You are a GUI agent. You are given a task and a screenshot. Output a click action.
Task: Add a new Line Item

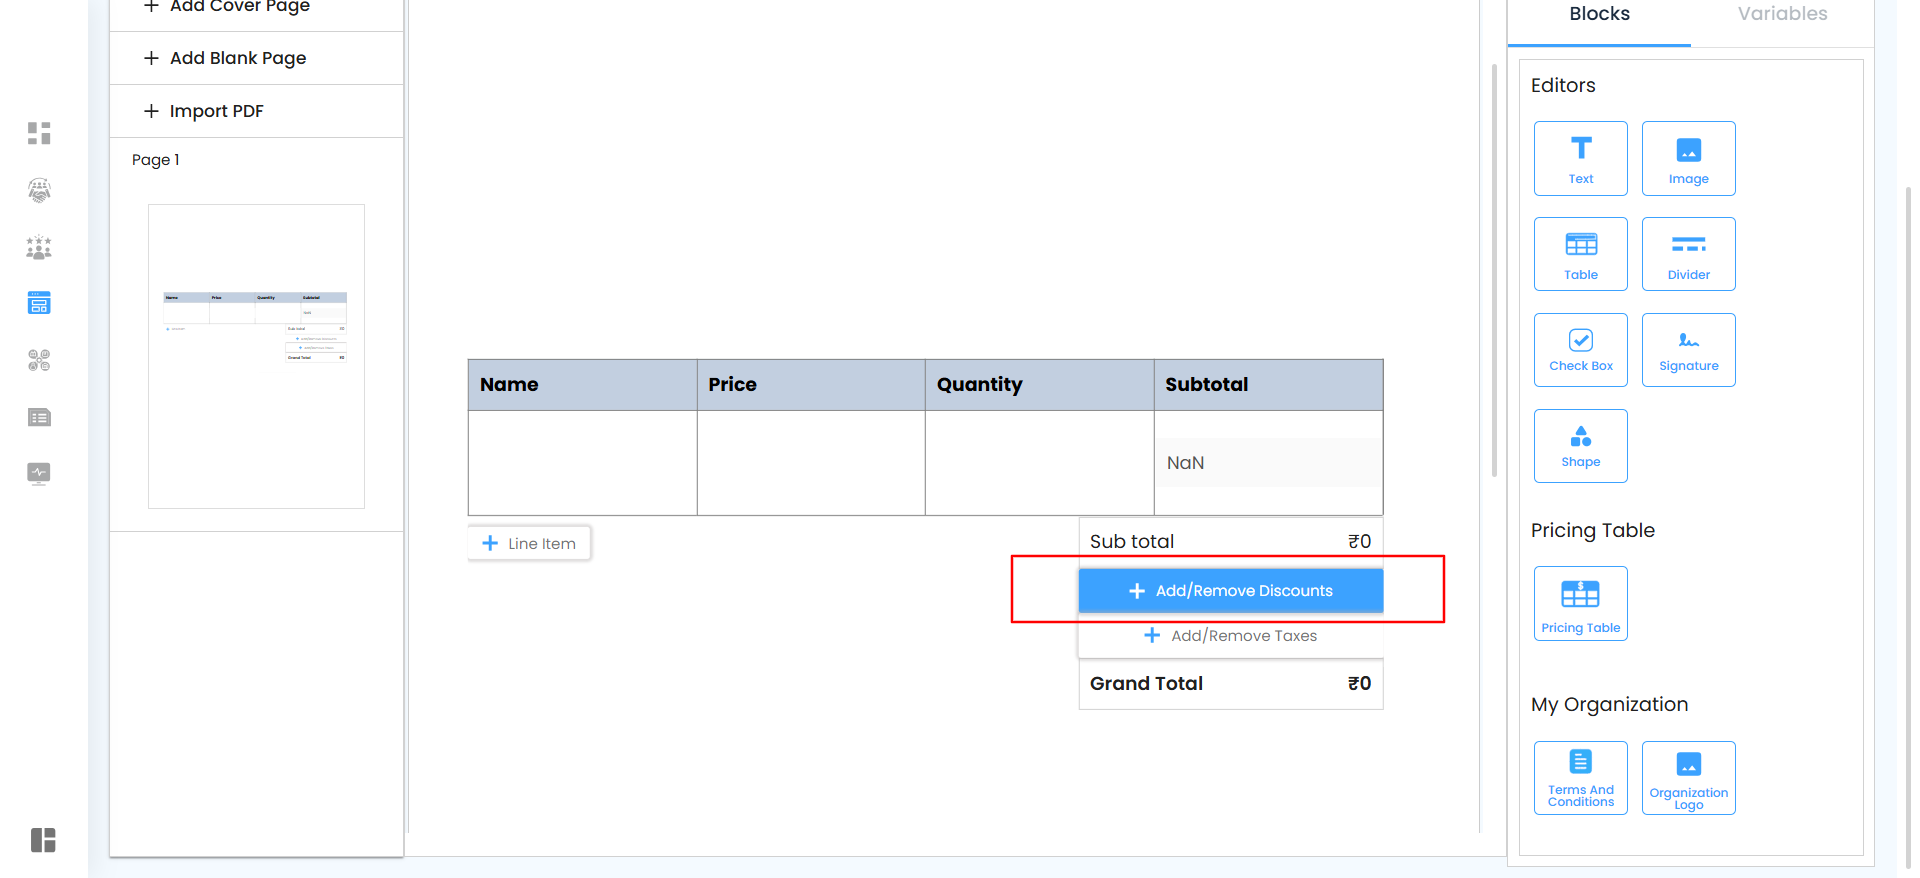click(x=529, y=543)
